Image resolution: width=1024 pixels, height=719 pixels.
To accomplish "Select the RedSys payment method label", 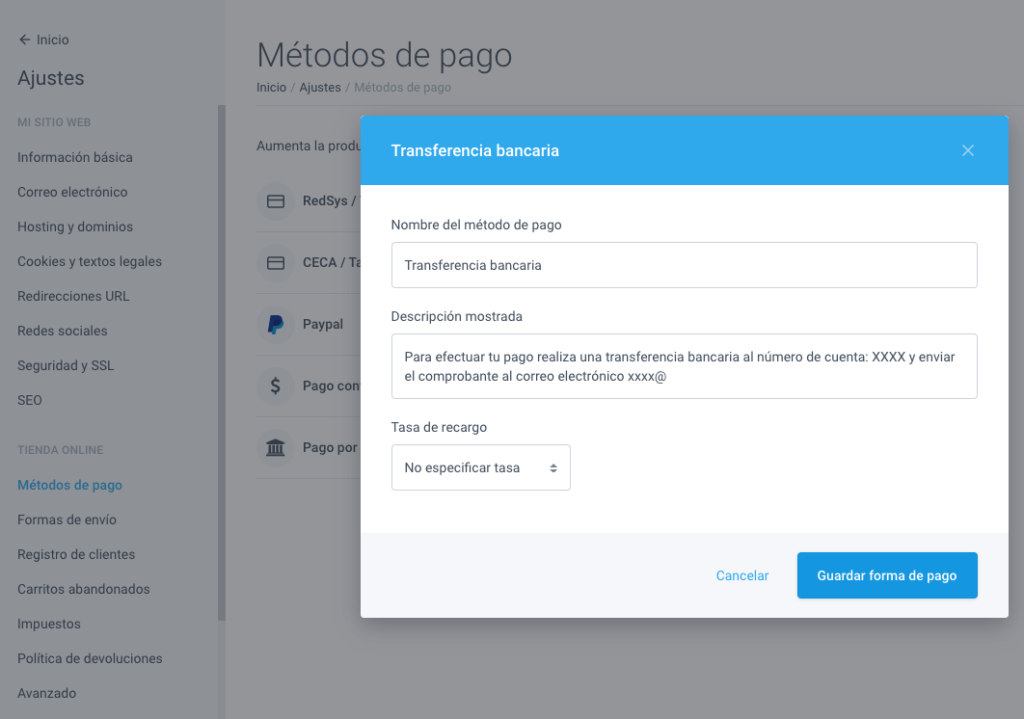I will [330, 201].
